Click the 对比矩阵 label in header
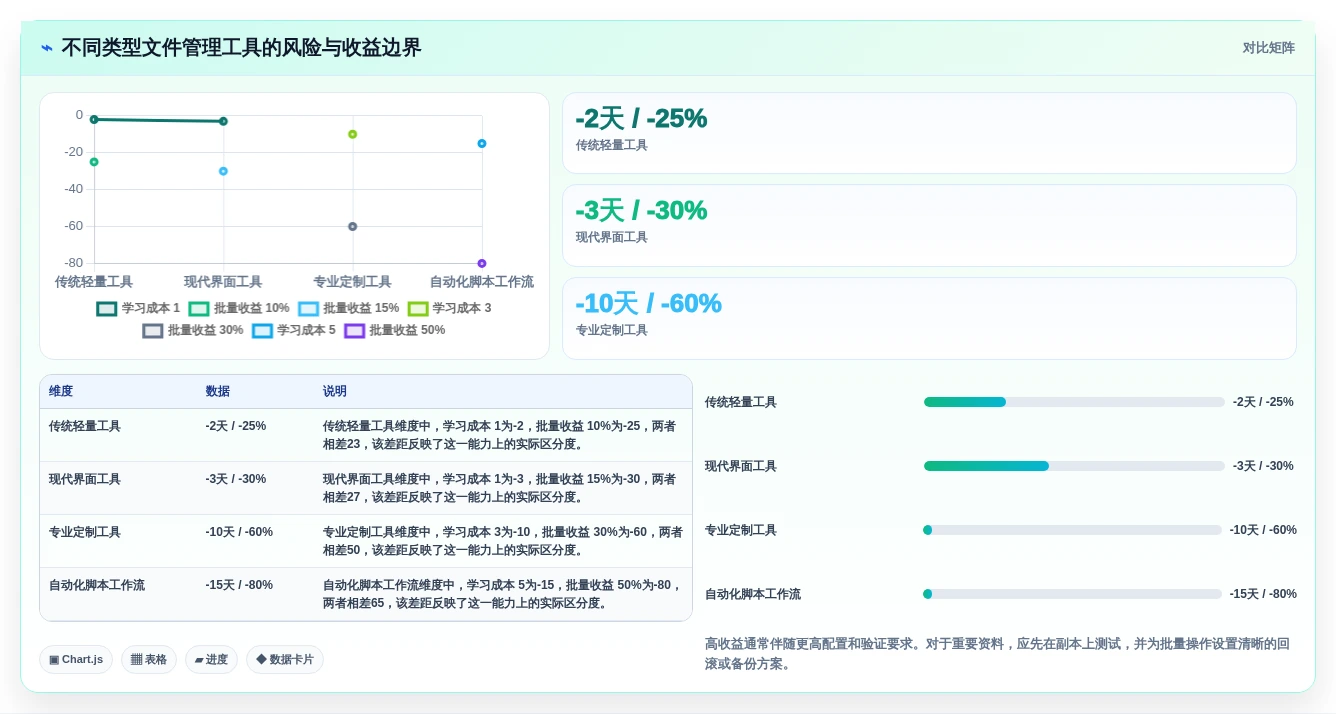1336x714 pixels. tap(1268, 48)
